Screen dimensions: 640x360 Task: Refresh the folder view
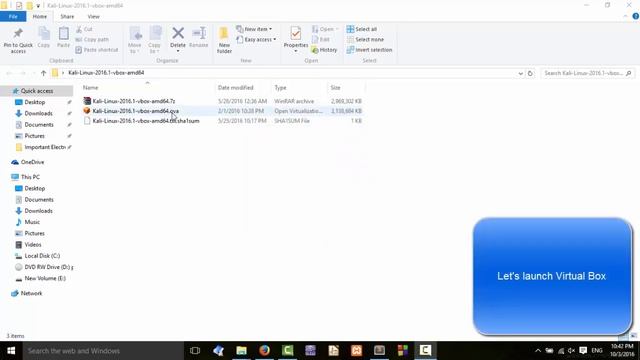tap(530, 73)
